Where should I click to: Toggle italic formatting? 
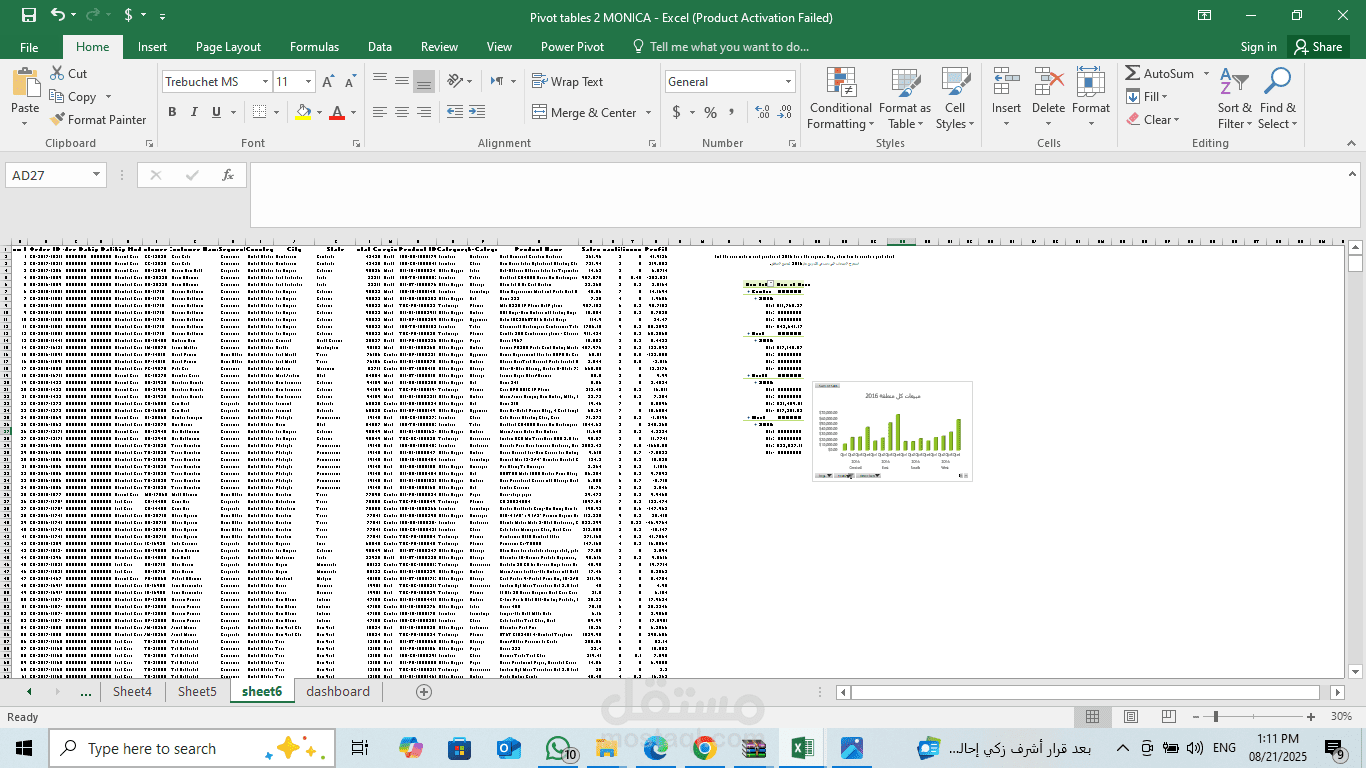pyautogui.click(x=193, y=112)
